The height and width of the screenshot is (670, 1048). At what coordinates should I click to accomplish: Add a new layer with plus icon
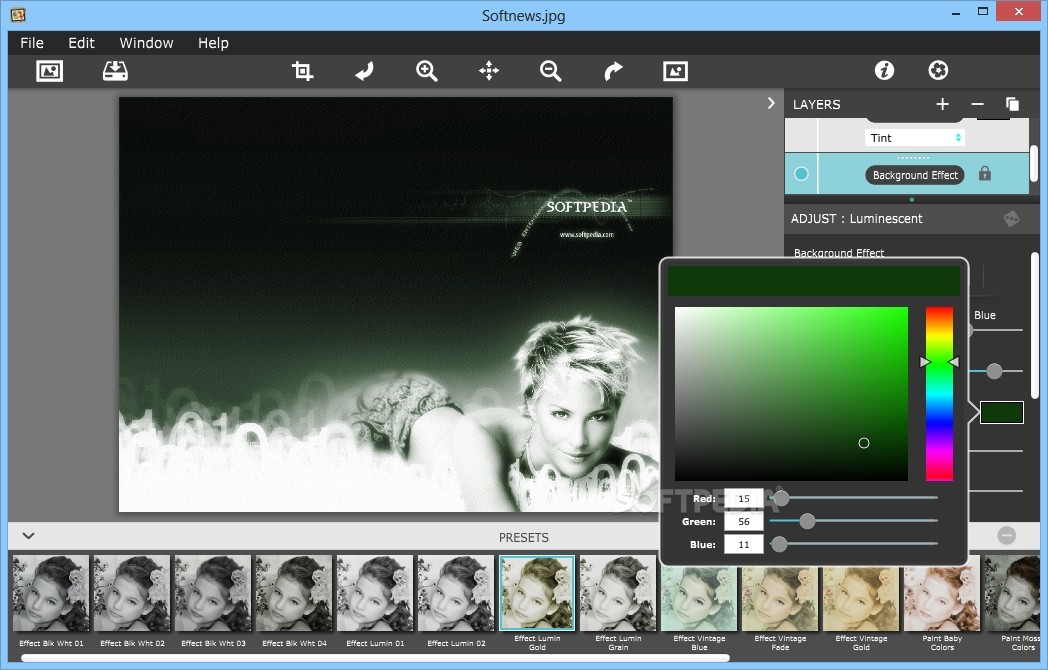coord(942,104)
